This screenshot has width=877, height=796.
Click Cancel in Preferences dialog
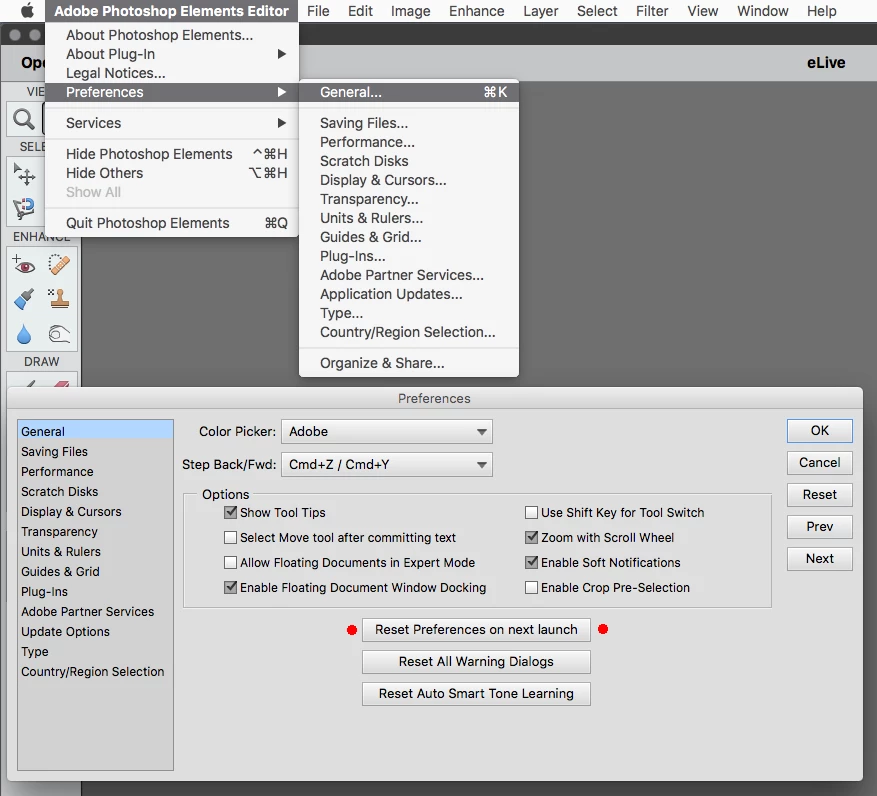click(819, 463)
